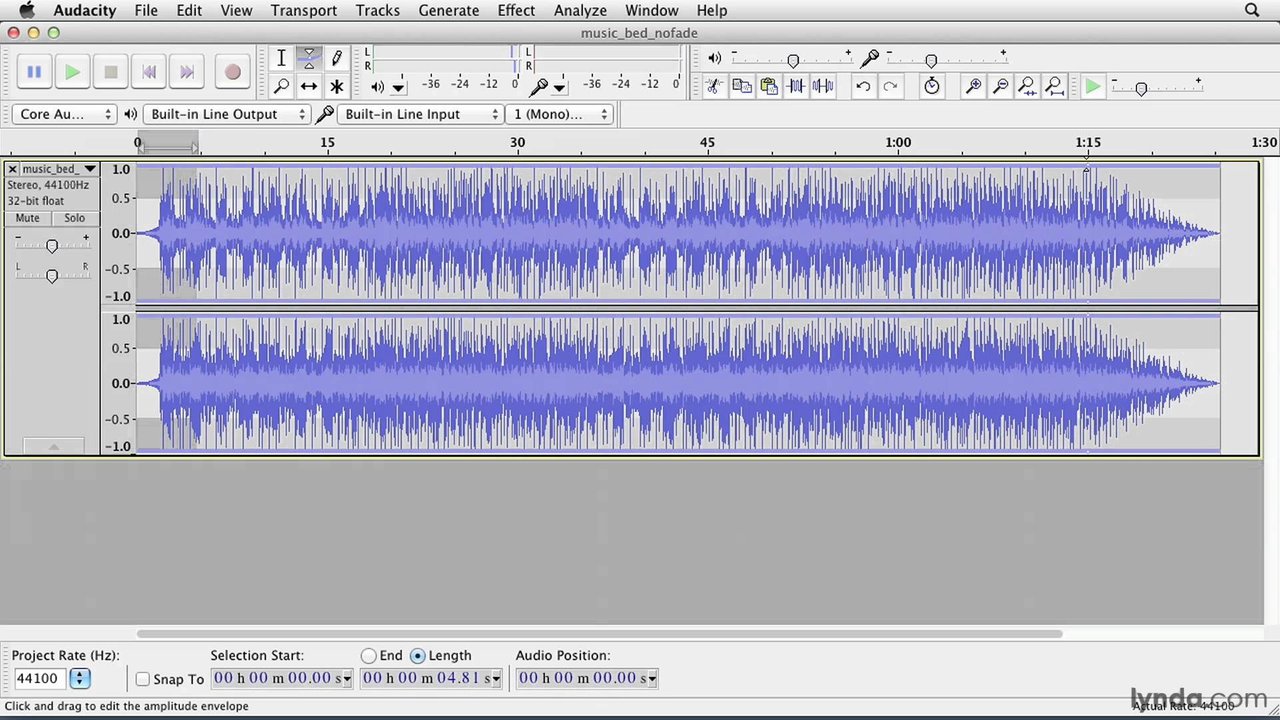Open the Analyze menu

click(x=580, y=10)
